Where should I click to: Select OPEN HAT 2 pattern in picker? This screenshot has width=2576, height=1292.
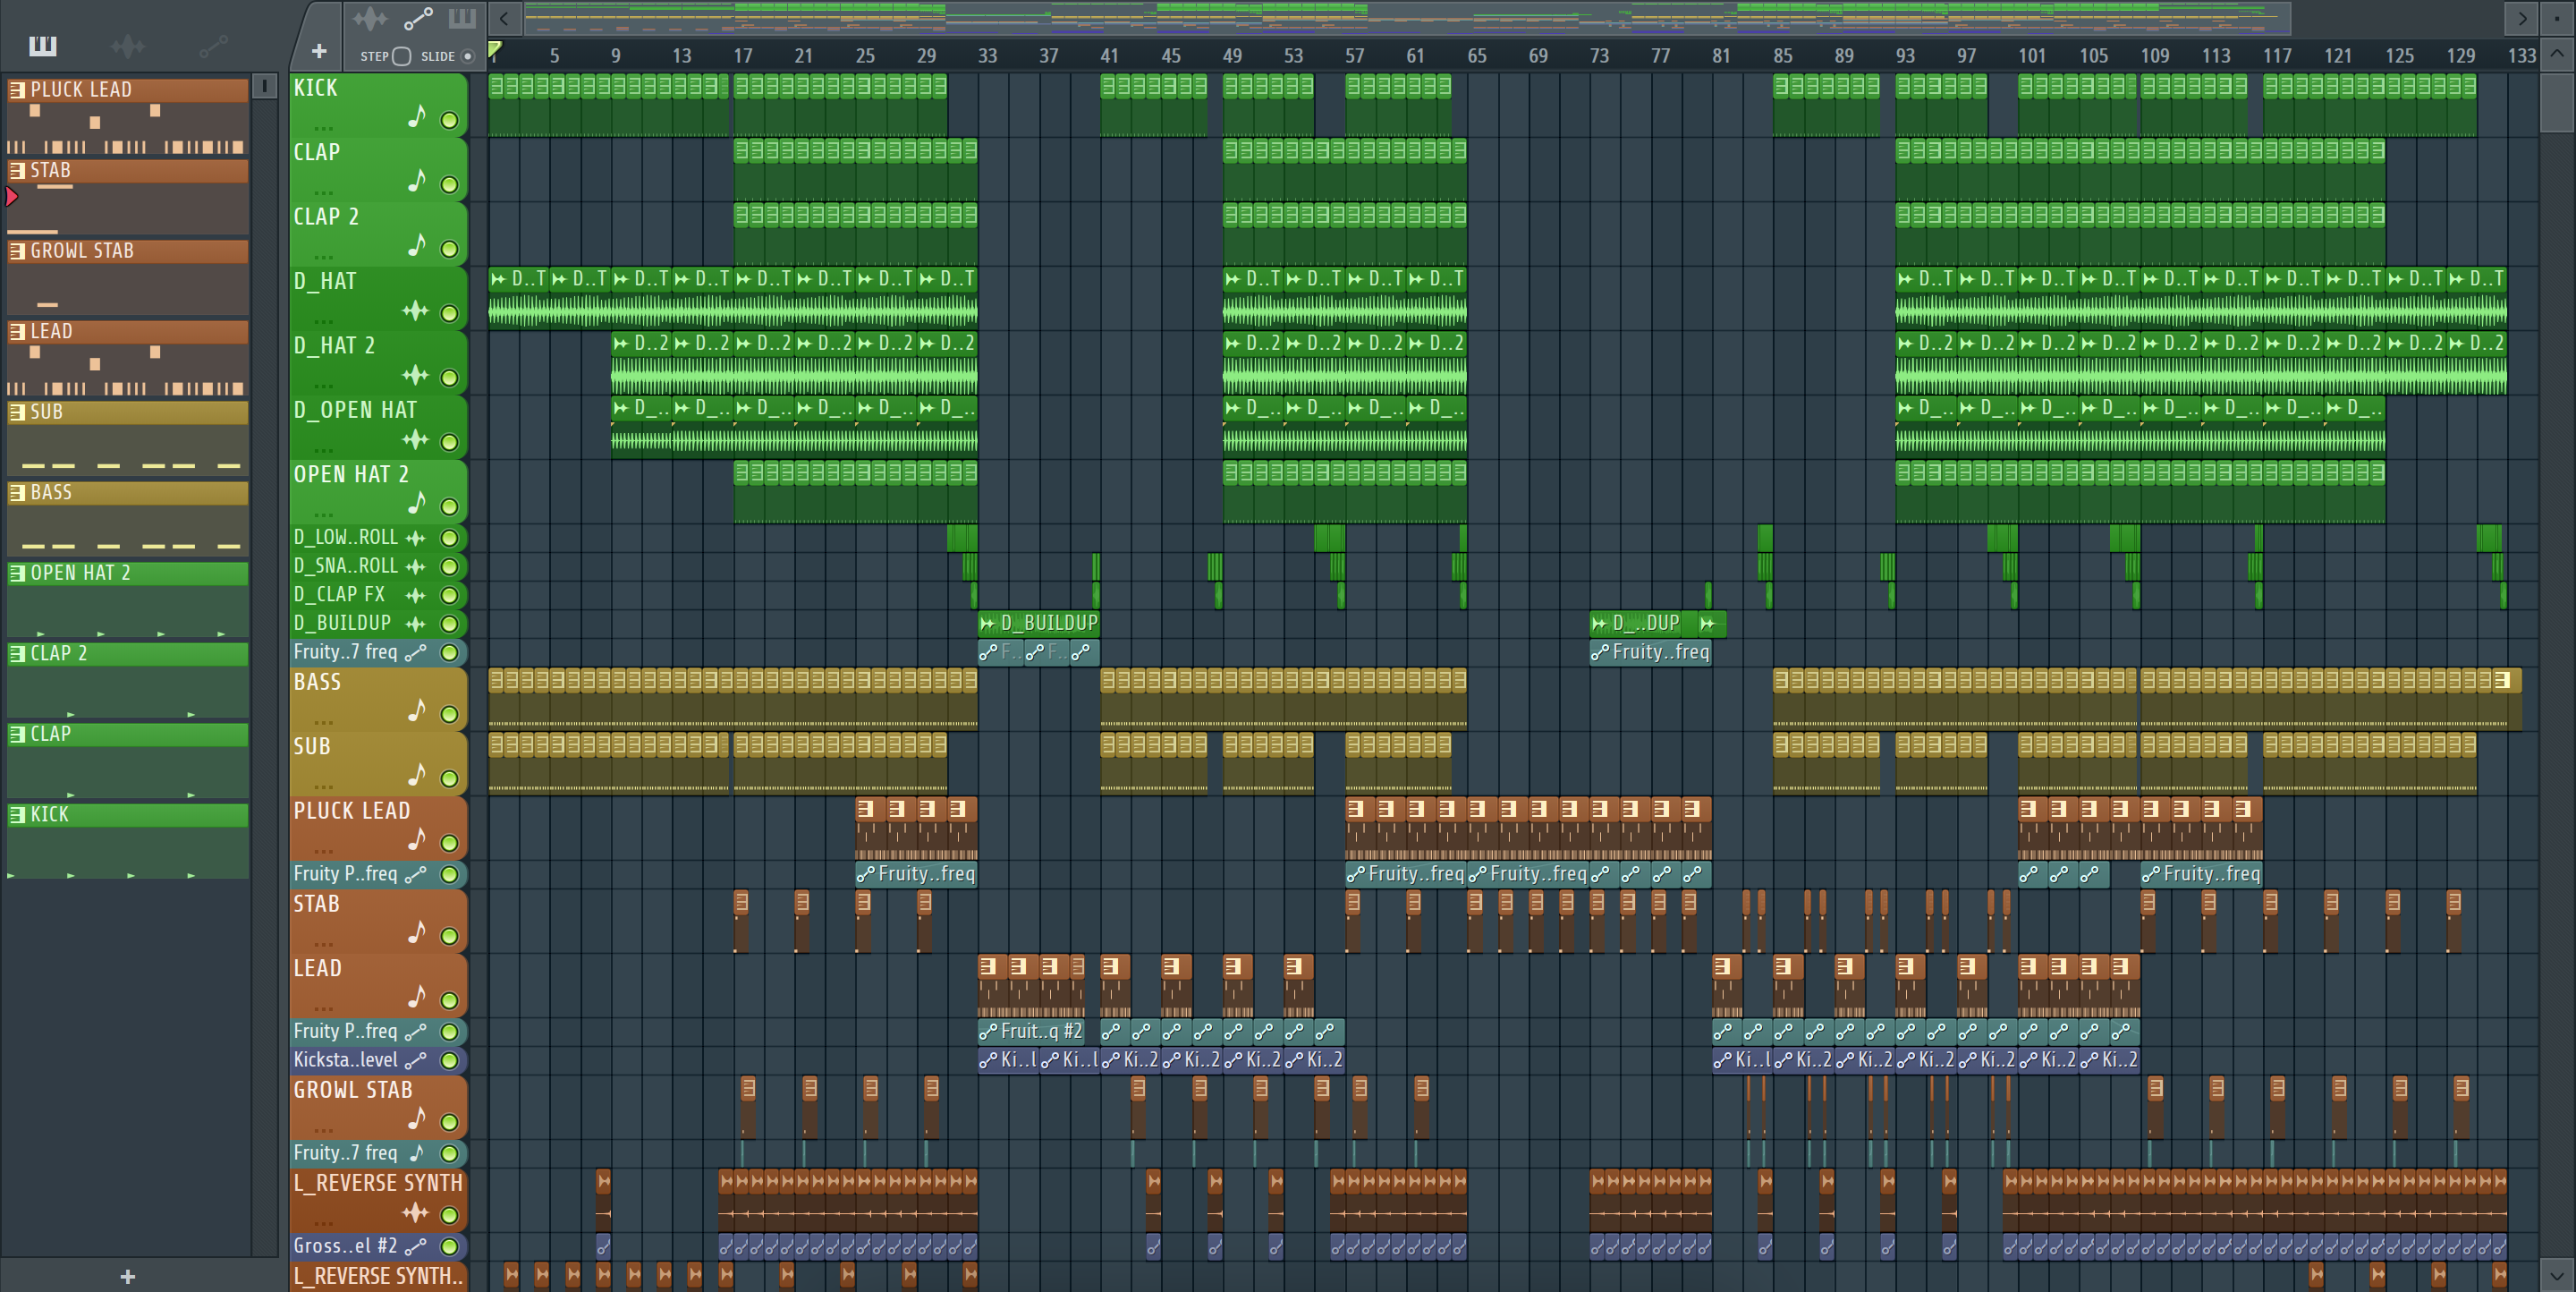(128, 599)
